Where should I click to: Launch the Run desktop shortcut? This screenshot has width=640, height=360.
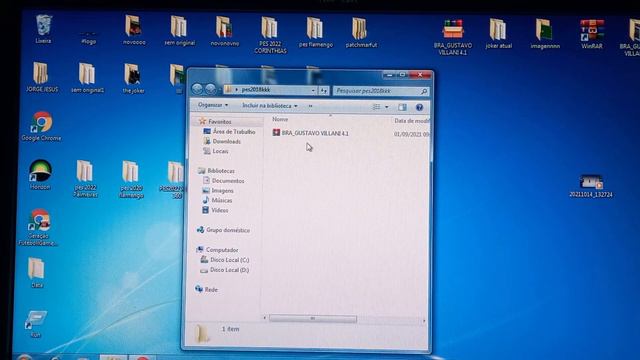click(36, 324)
